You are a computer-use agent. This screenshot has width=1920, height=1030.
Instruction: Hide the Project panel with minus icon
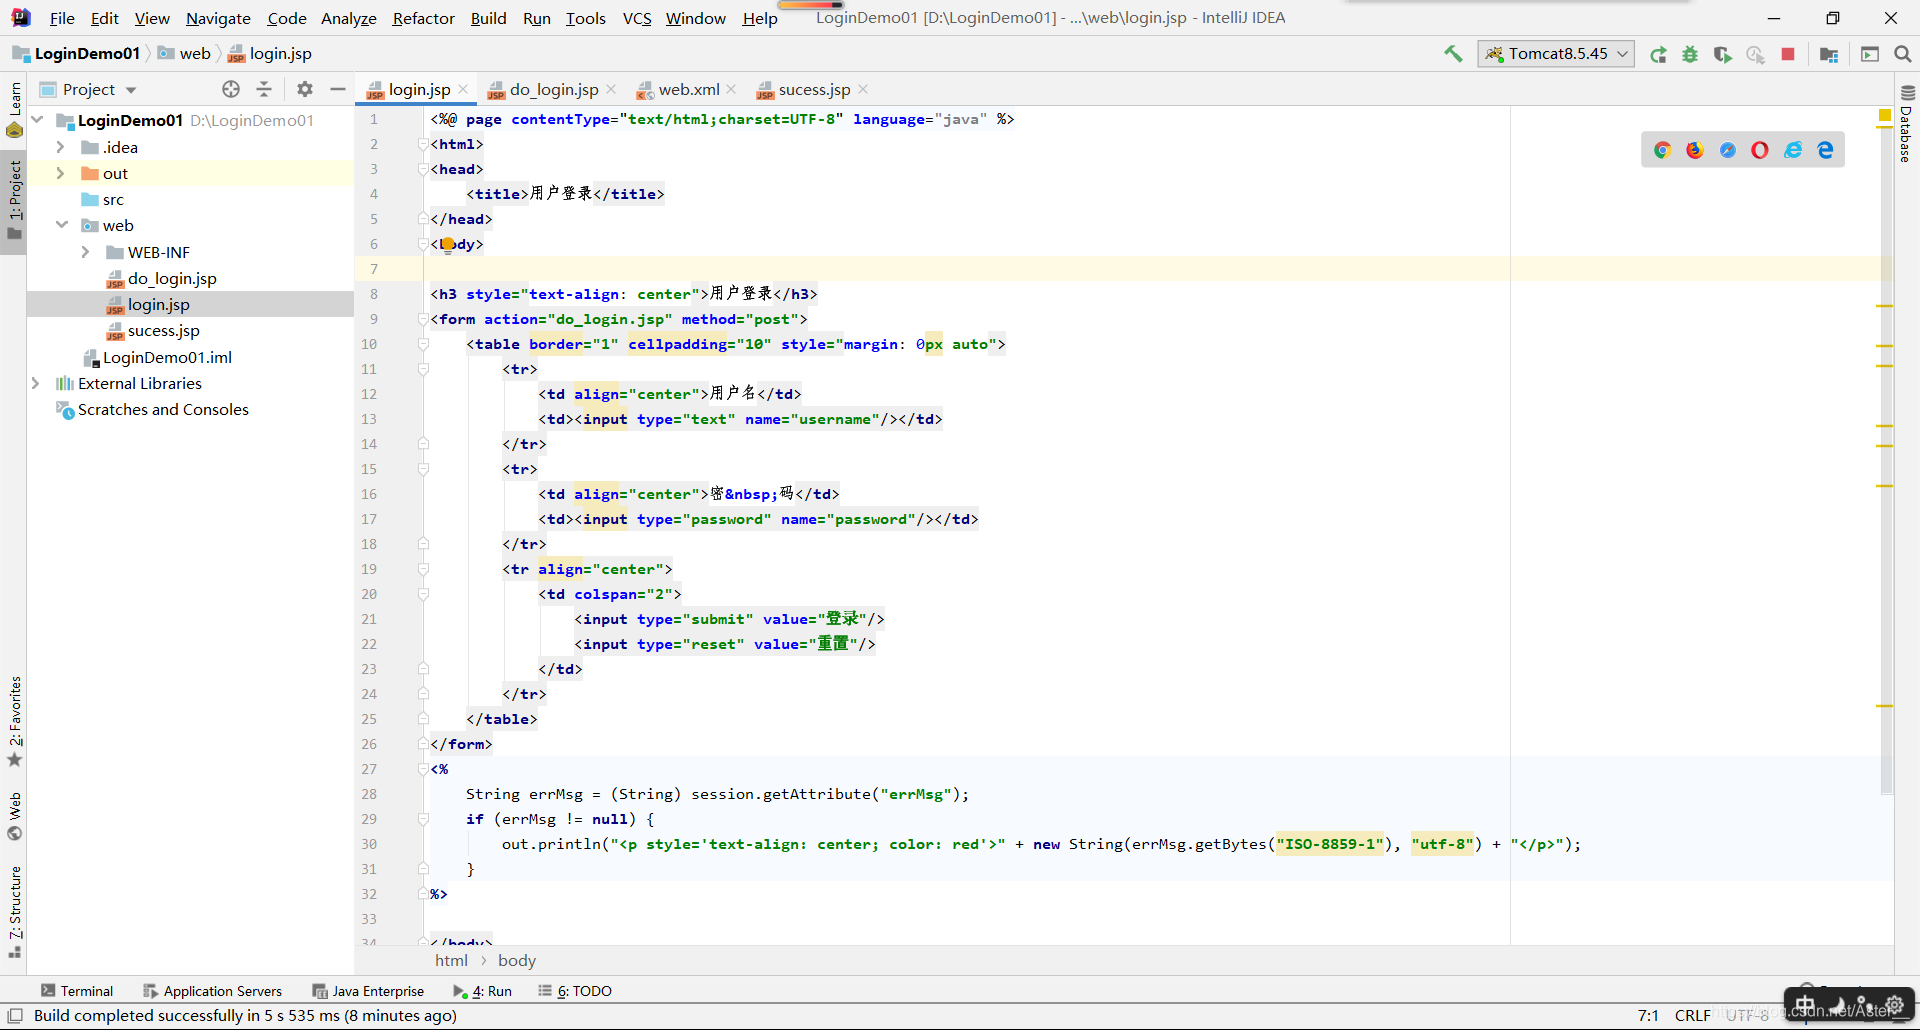[338, 89]
